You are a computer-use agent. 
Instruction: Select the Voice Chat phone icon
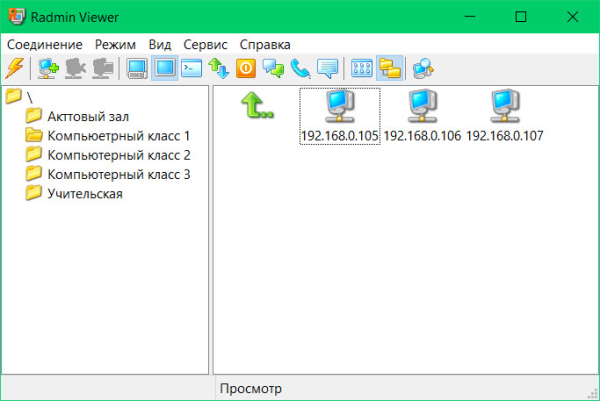pyautogui.click(x=300, y=69)
